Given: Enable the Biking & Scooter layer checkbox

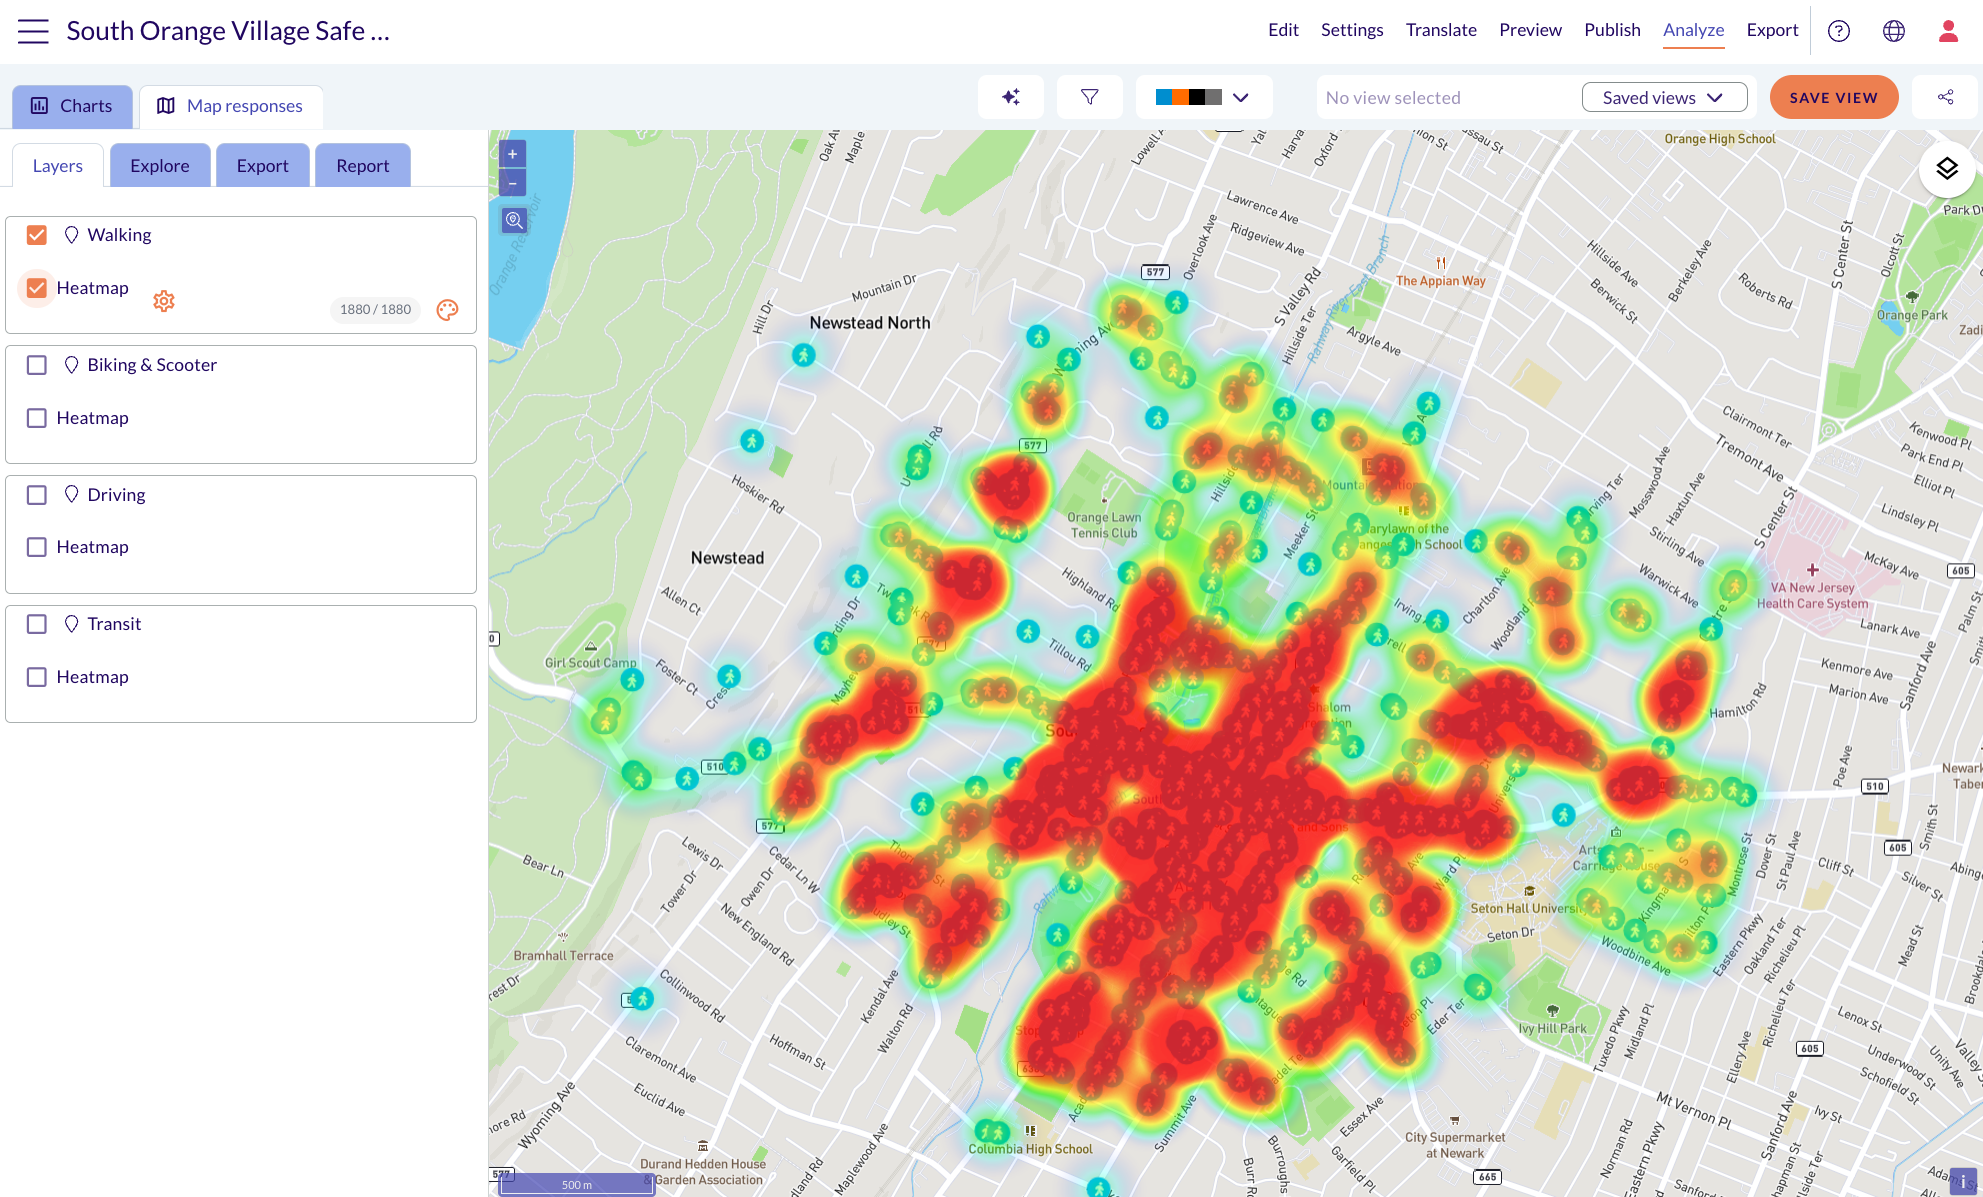Looking at the screenshot, I should (x=37, y=365).
